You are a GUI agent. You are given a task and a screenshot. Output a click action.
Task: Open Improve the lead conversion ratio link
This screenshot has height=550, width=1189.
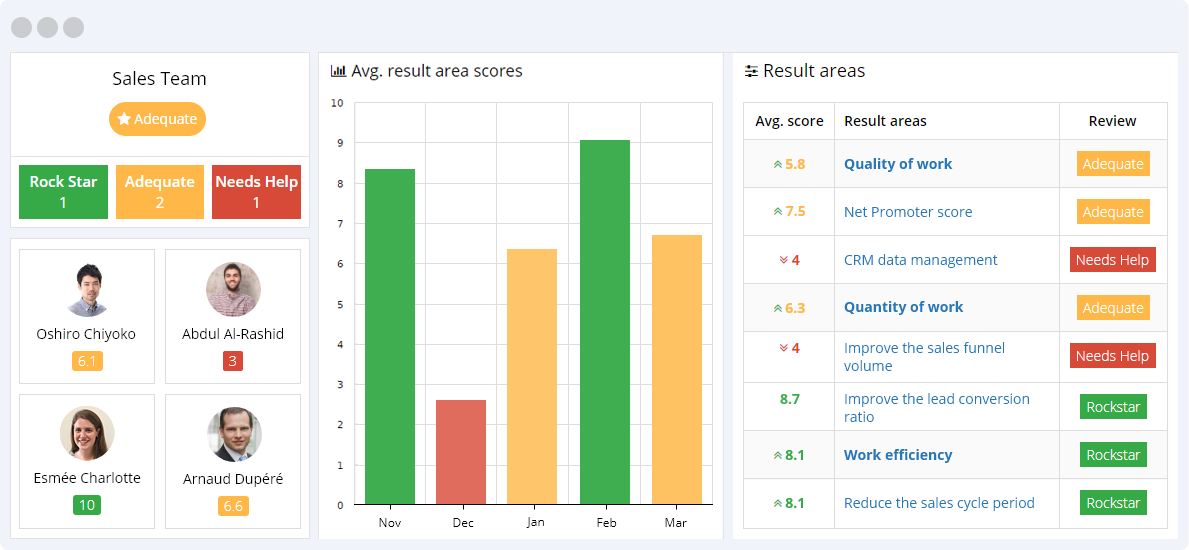click(x=936, y=408)
